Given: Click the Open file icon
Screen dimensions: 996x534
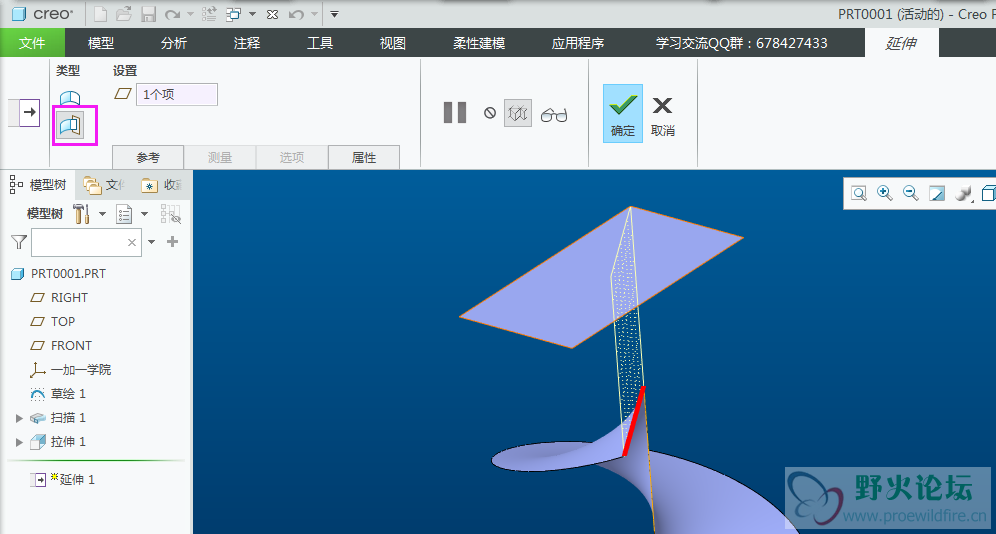Looking at the screenshot, I should (124, 14).
